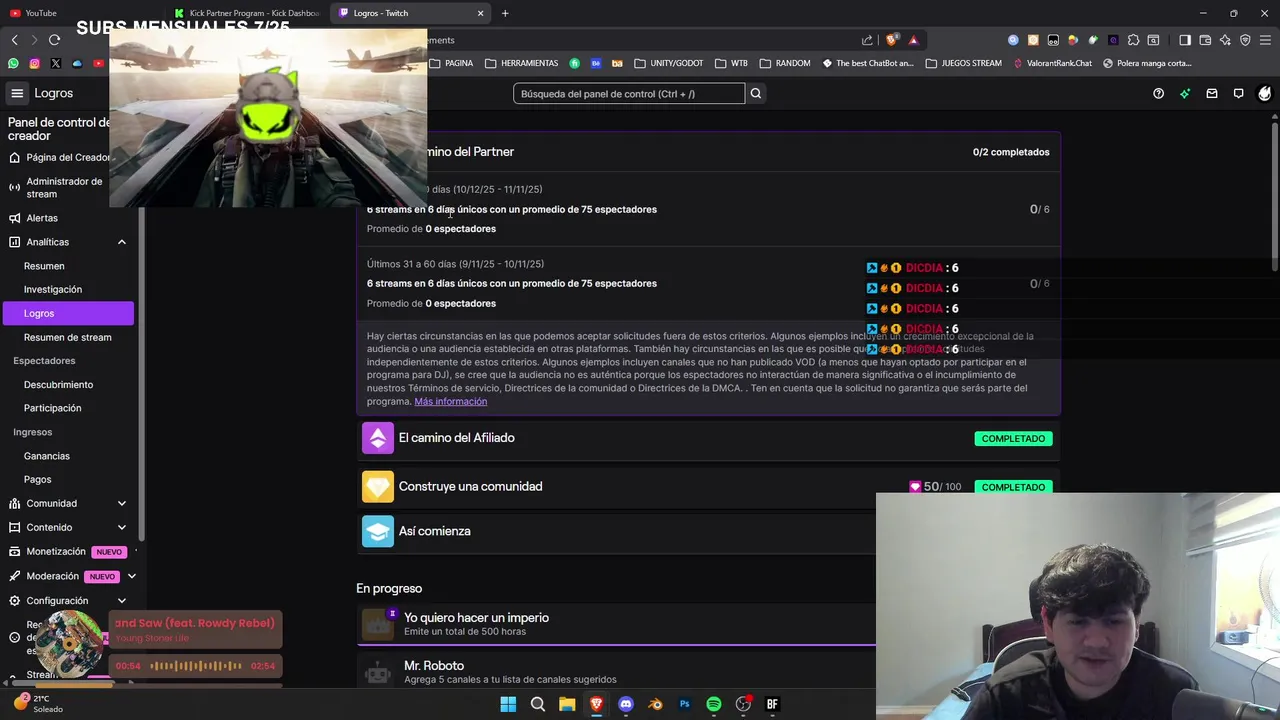Click the Administrador de stream icon
1280x720 pixels.
[x=14, y=188]
